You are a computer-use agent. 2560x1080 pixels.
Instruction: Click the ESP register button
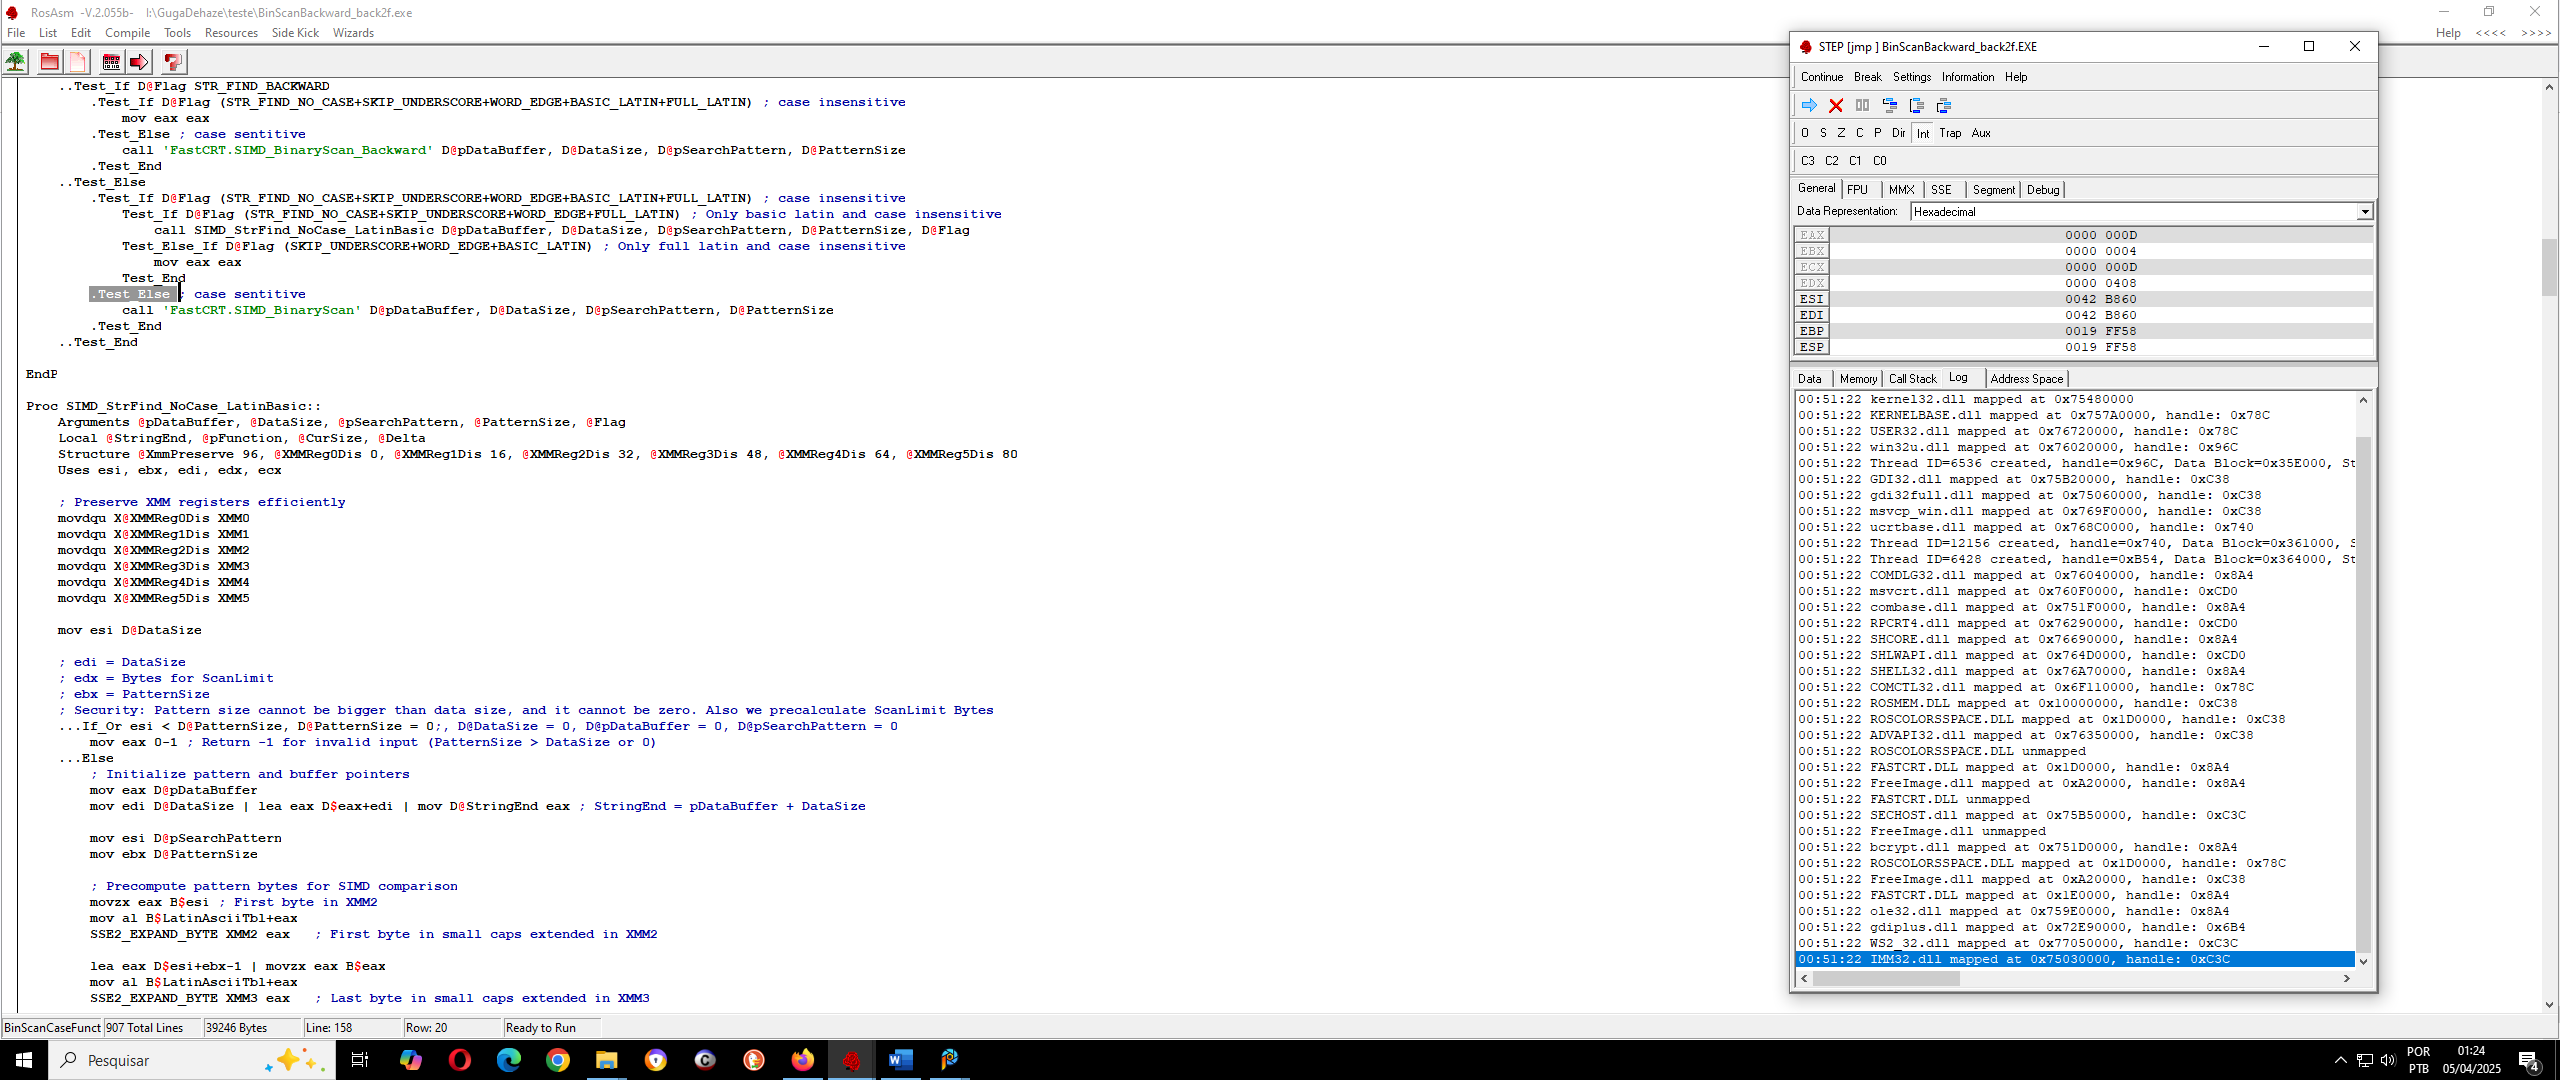pos(1812,347)
